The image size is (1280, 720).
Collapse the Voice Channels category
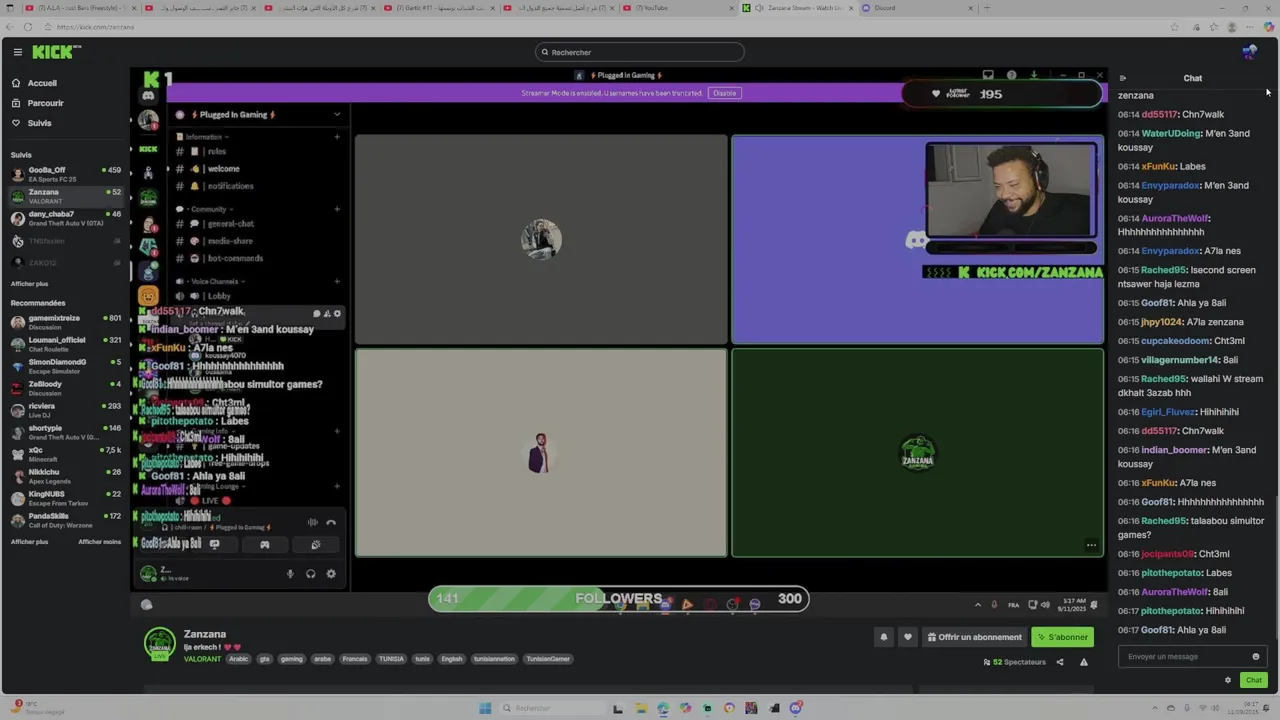tap(215, 281)
